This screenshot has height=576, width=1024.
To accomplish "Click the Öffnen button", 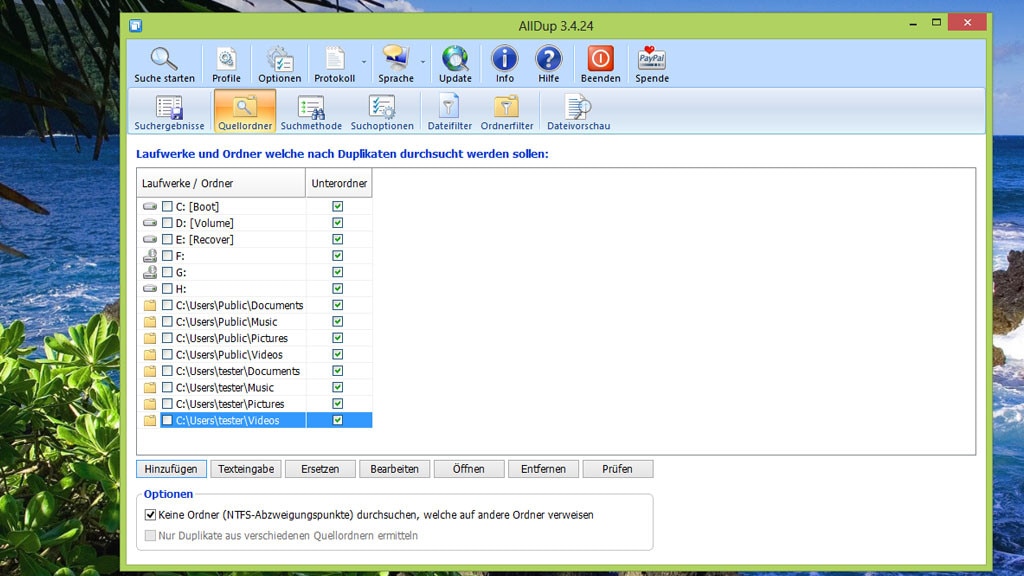I will (x=469, y=469).
